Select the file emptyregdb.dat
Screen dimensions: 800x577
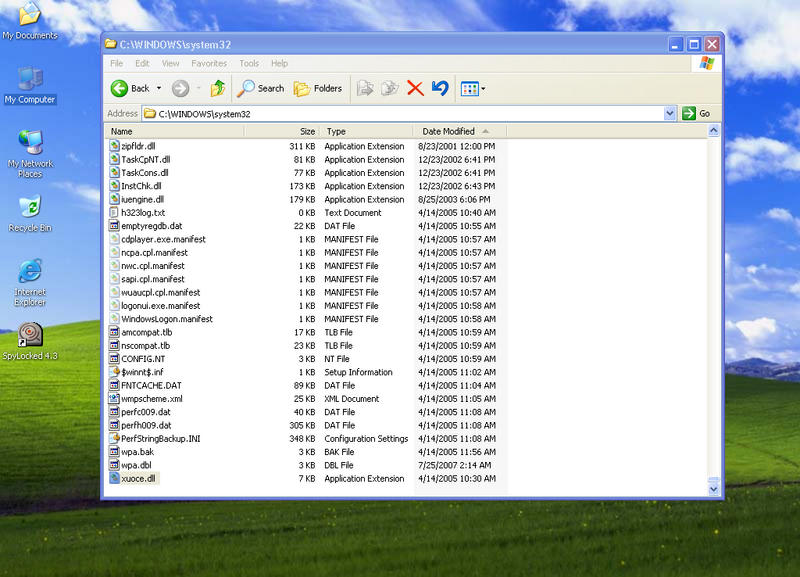[x=152, y=225]
